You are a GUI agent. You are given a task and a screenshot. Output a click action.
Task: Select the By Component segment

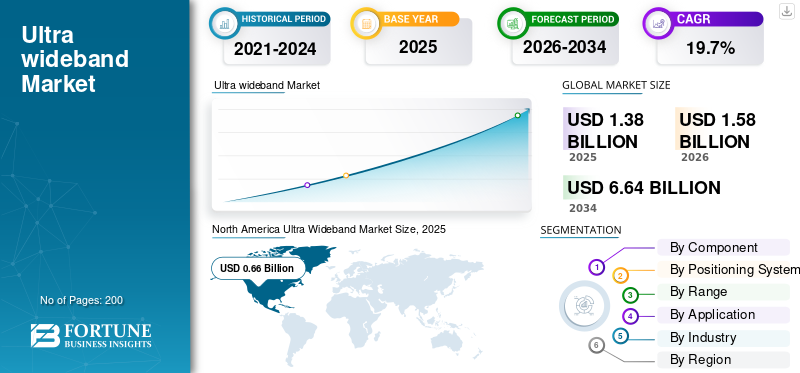click(723, 247)
